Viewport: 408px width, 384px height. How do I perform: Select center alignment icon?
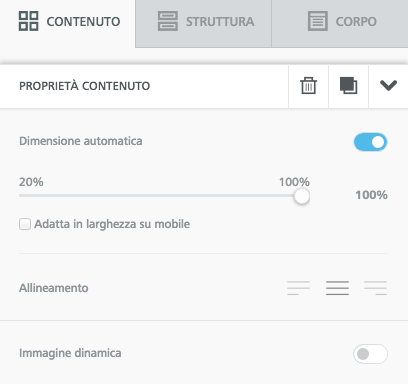tap(337, 288)
